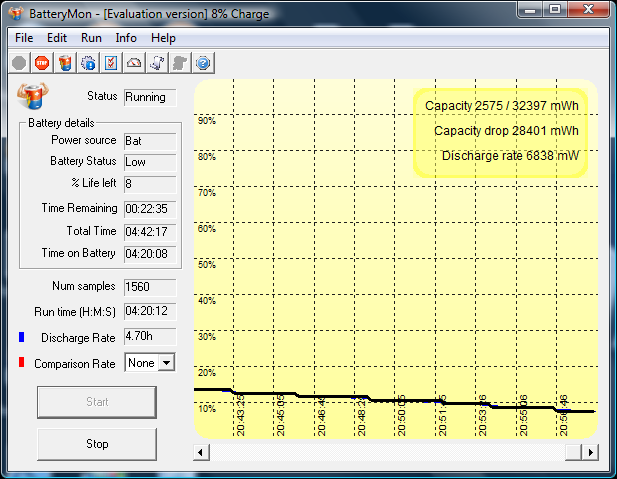Click the battery information toolbar icon
The width and height of the screenshot is (617, 479).
pos(64,63)
